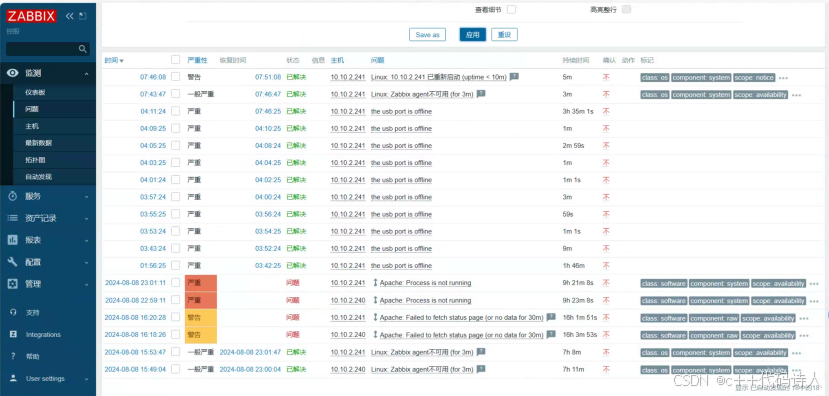Check the checkbox for the 2024-08-08 23:01:11 row
This screenshot has width=829, height=396.
176,283
